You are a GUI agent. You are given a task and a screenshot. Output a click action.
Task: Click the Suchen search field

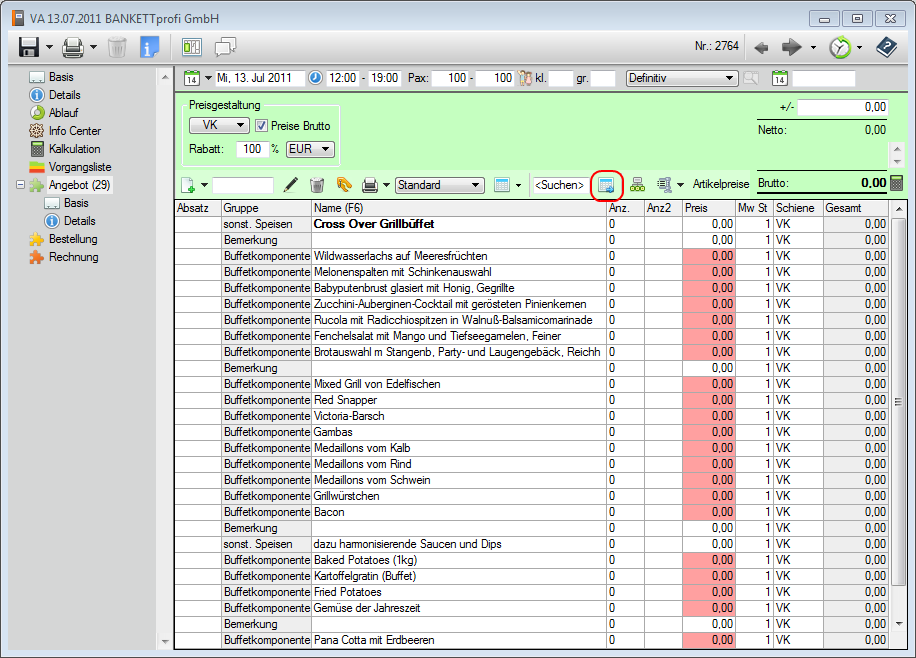(559, 185)
